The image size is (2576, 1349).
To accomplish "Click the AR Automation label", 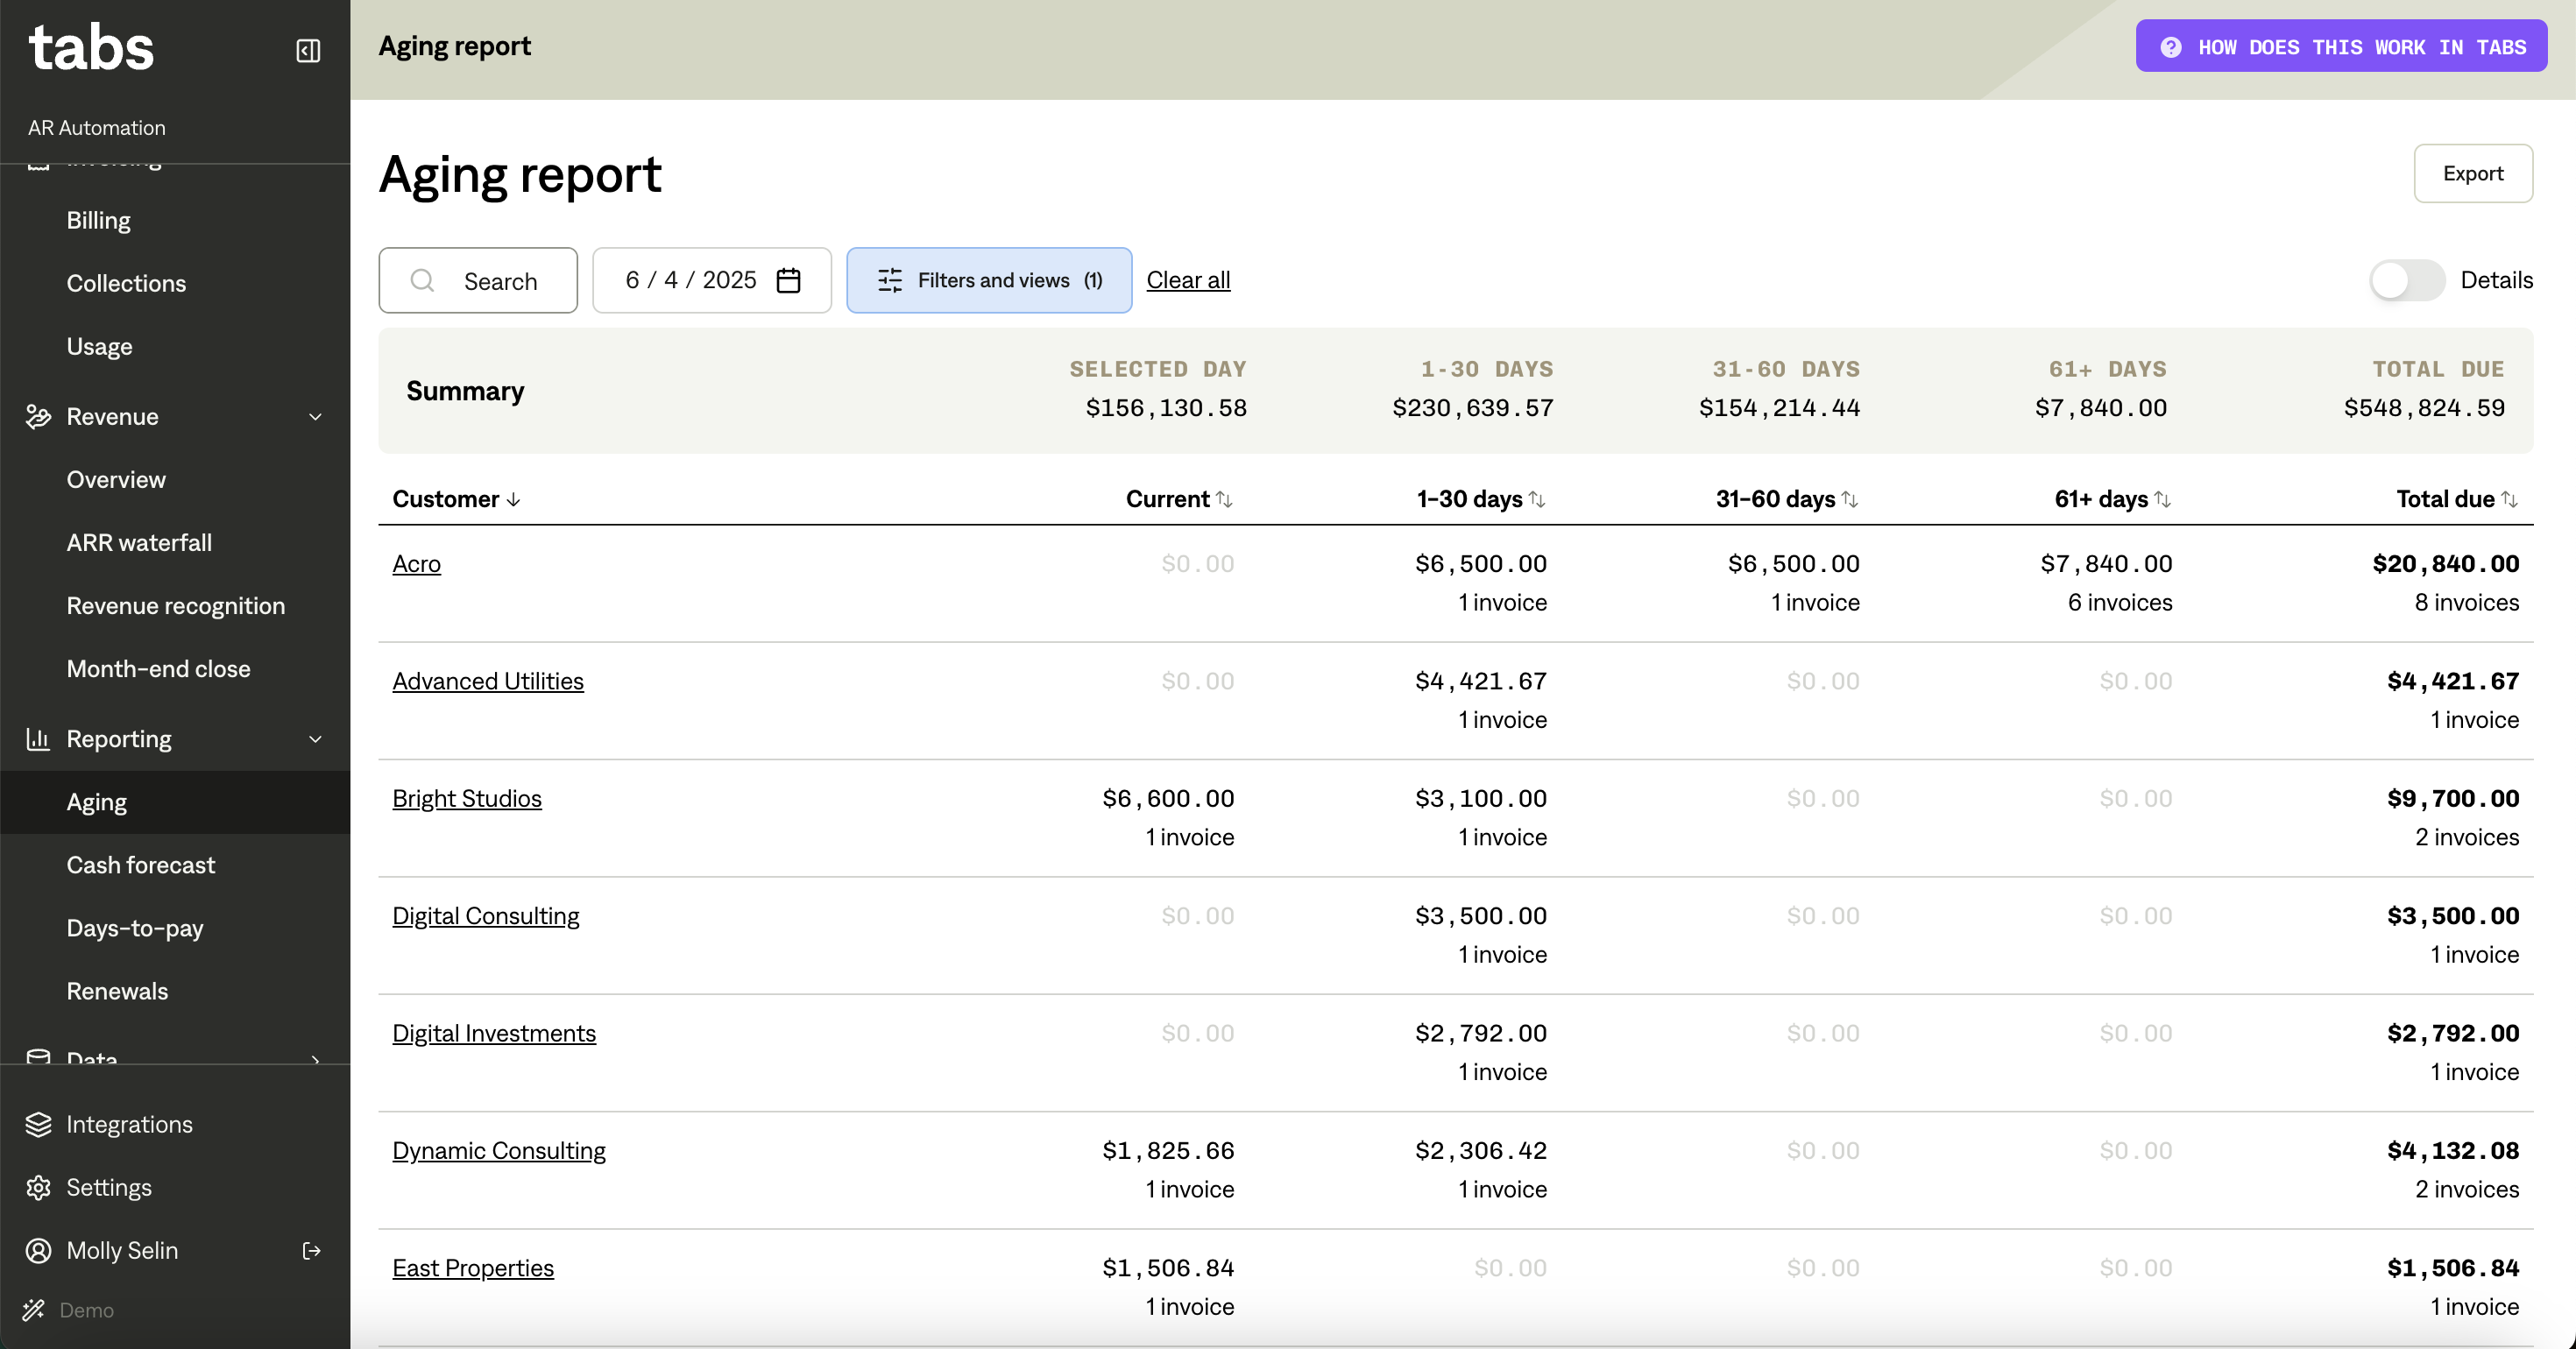I will pyautogui.click(x=97, y=127).
